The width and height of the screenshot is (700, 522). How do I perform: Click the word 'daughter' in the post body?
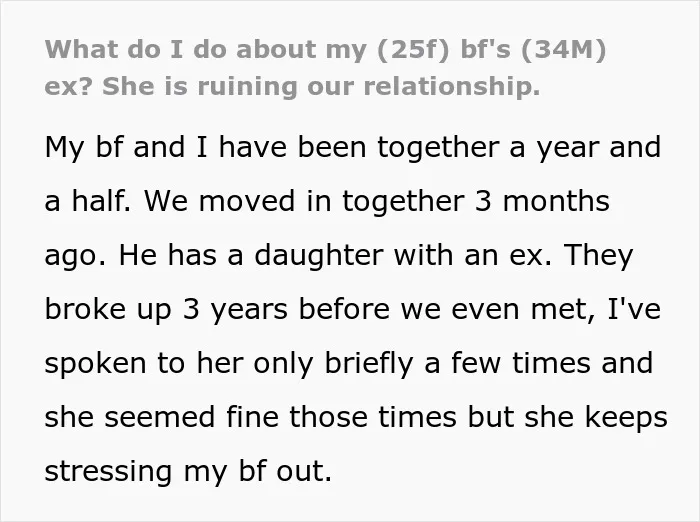pos(319,257)
